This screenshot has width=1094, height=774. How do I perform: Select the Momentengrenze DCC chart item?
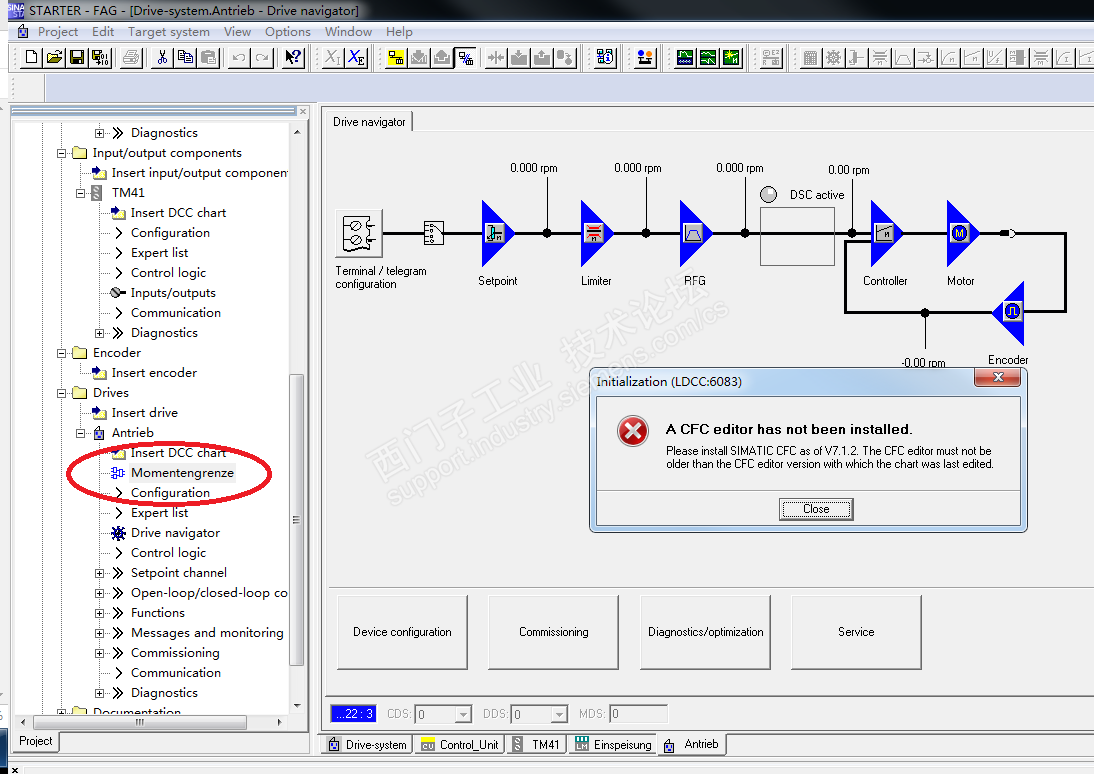182,472
